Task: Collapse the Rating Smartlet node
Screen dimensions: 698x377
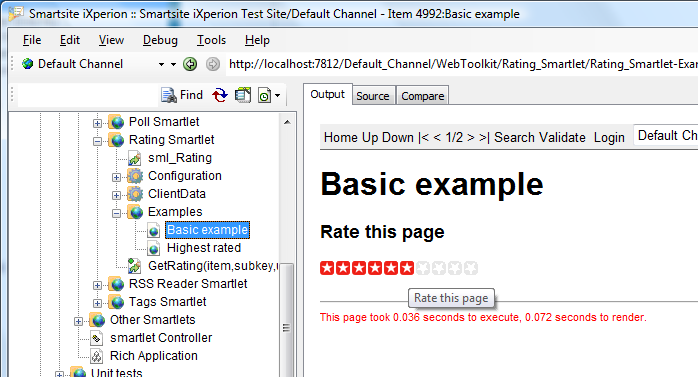Action: [x=97, y=141]
